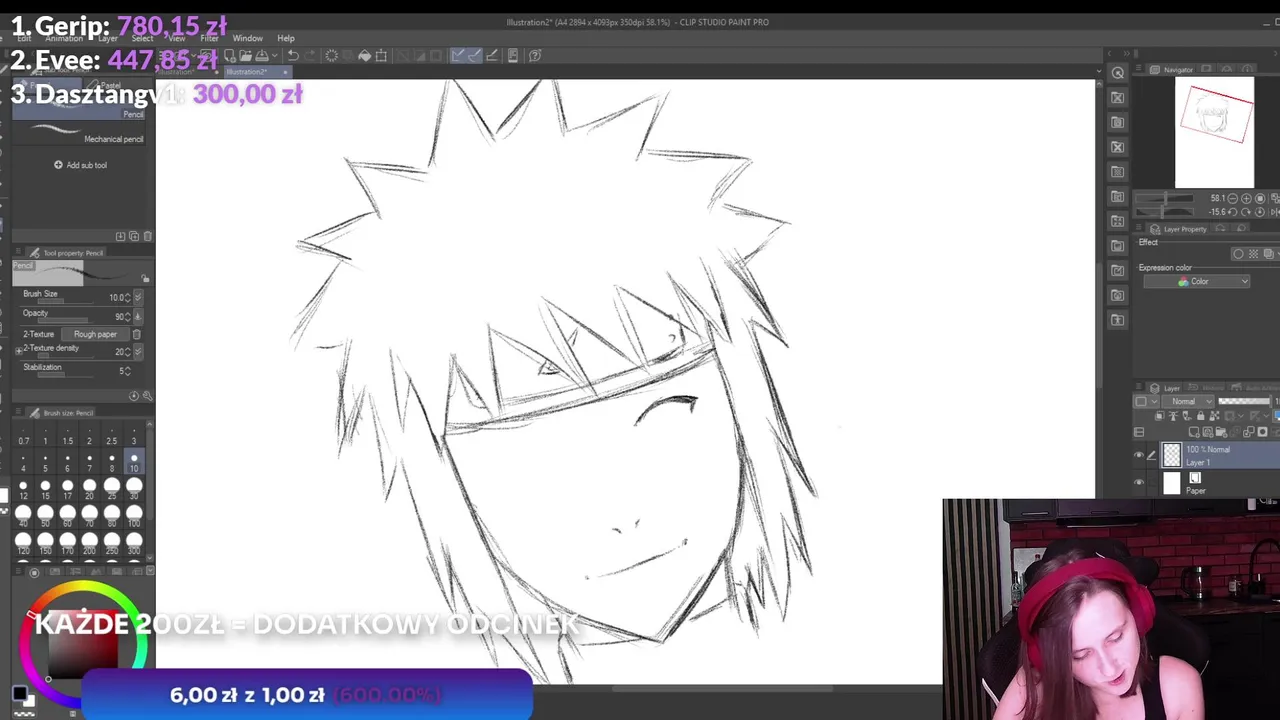
Task: Select the Layer panel tab
Action: tap(1166, 388)
